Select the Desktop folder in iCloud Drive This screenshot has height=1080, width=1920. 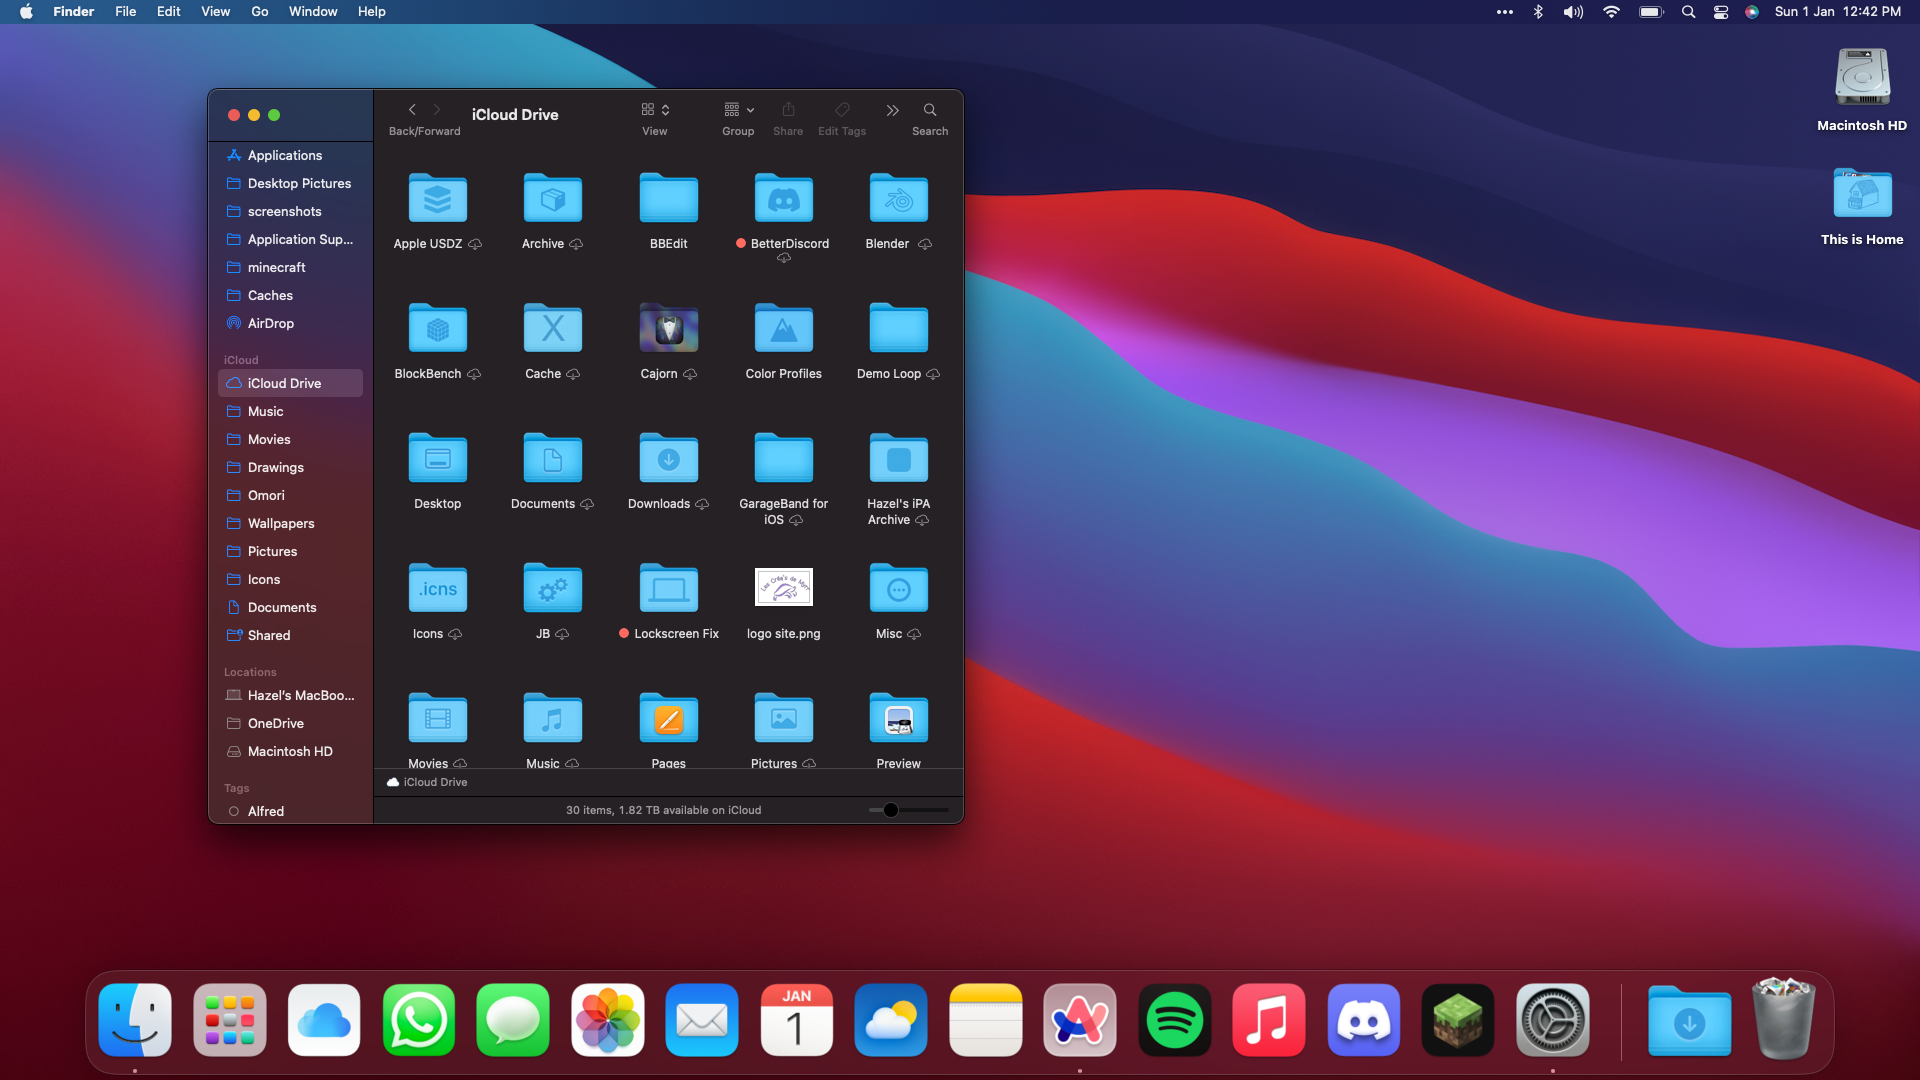(x=437, y=458)
